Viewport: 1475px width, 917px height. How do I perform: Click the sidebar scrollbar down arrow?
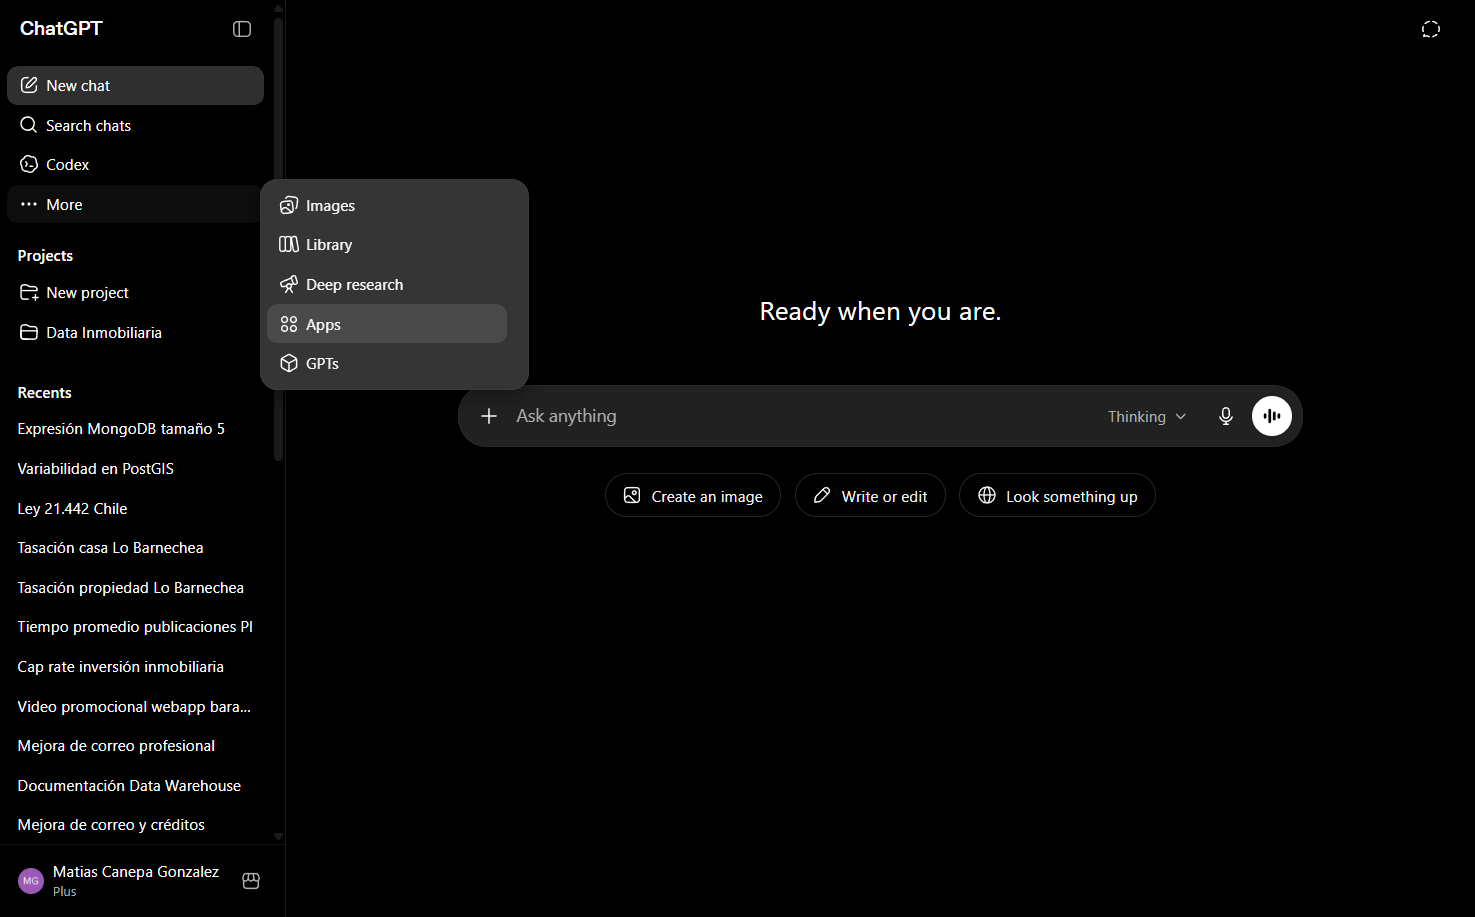(x=278, y=836)
